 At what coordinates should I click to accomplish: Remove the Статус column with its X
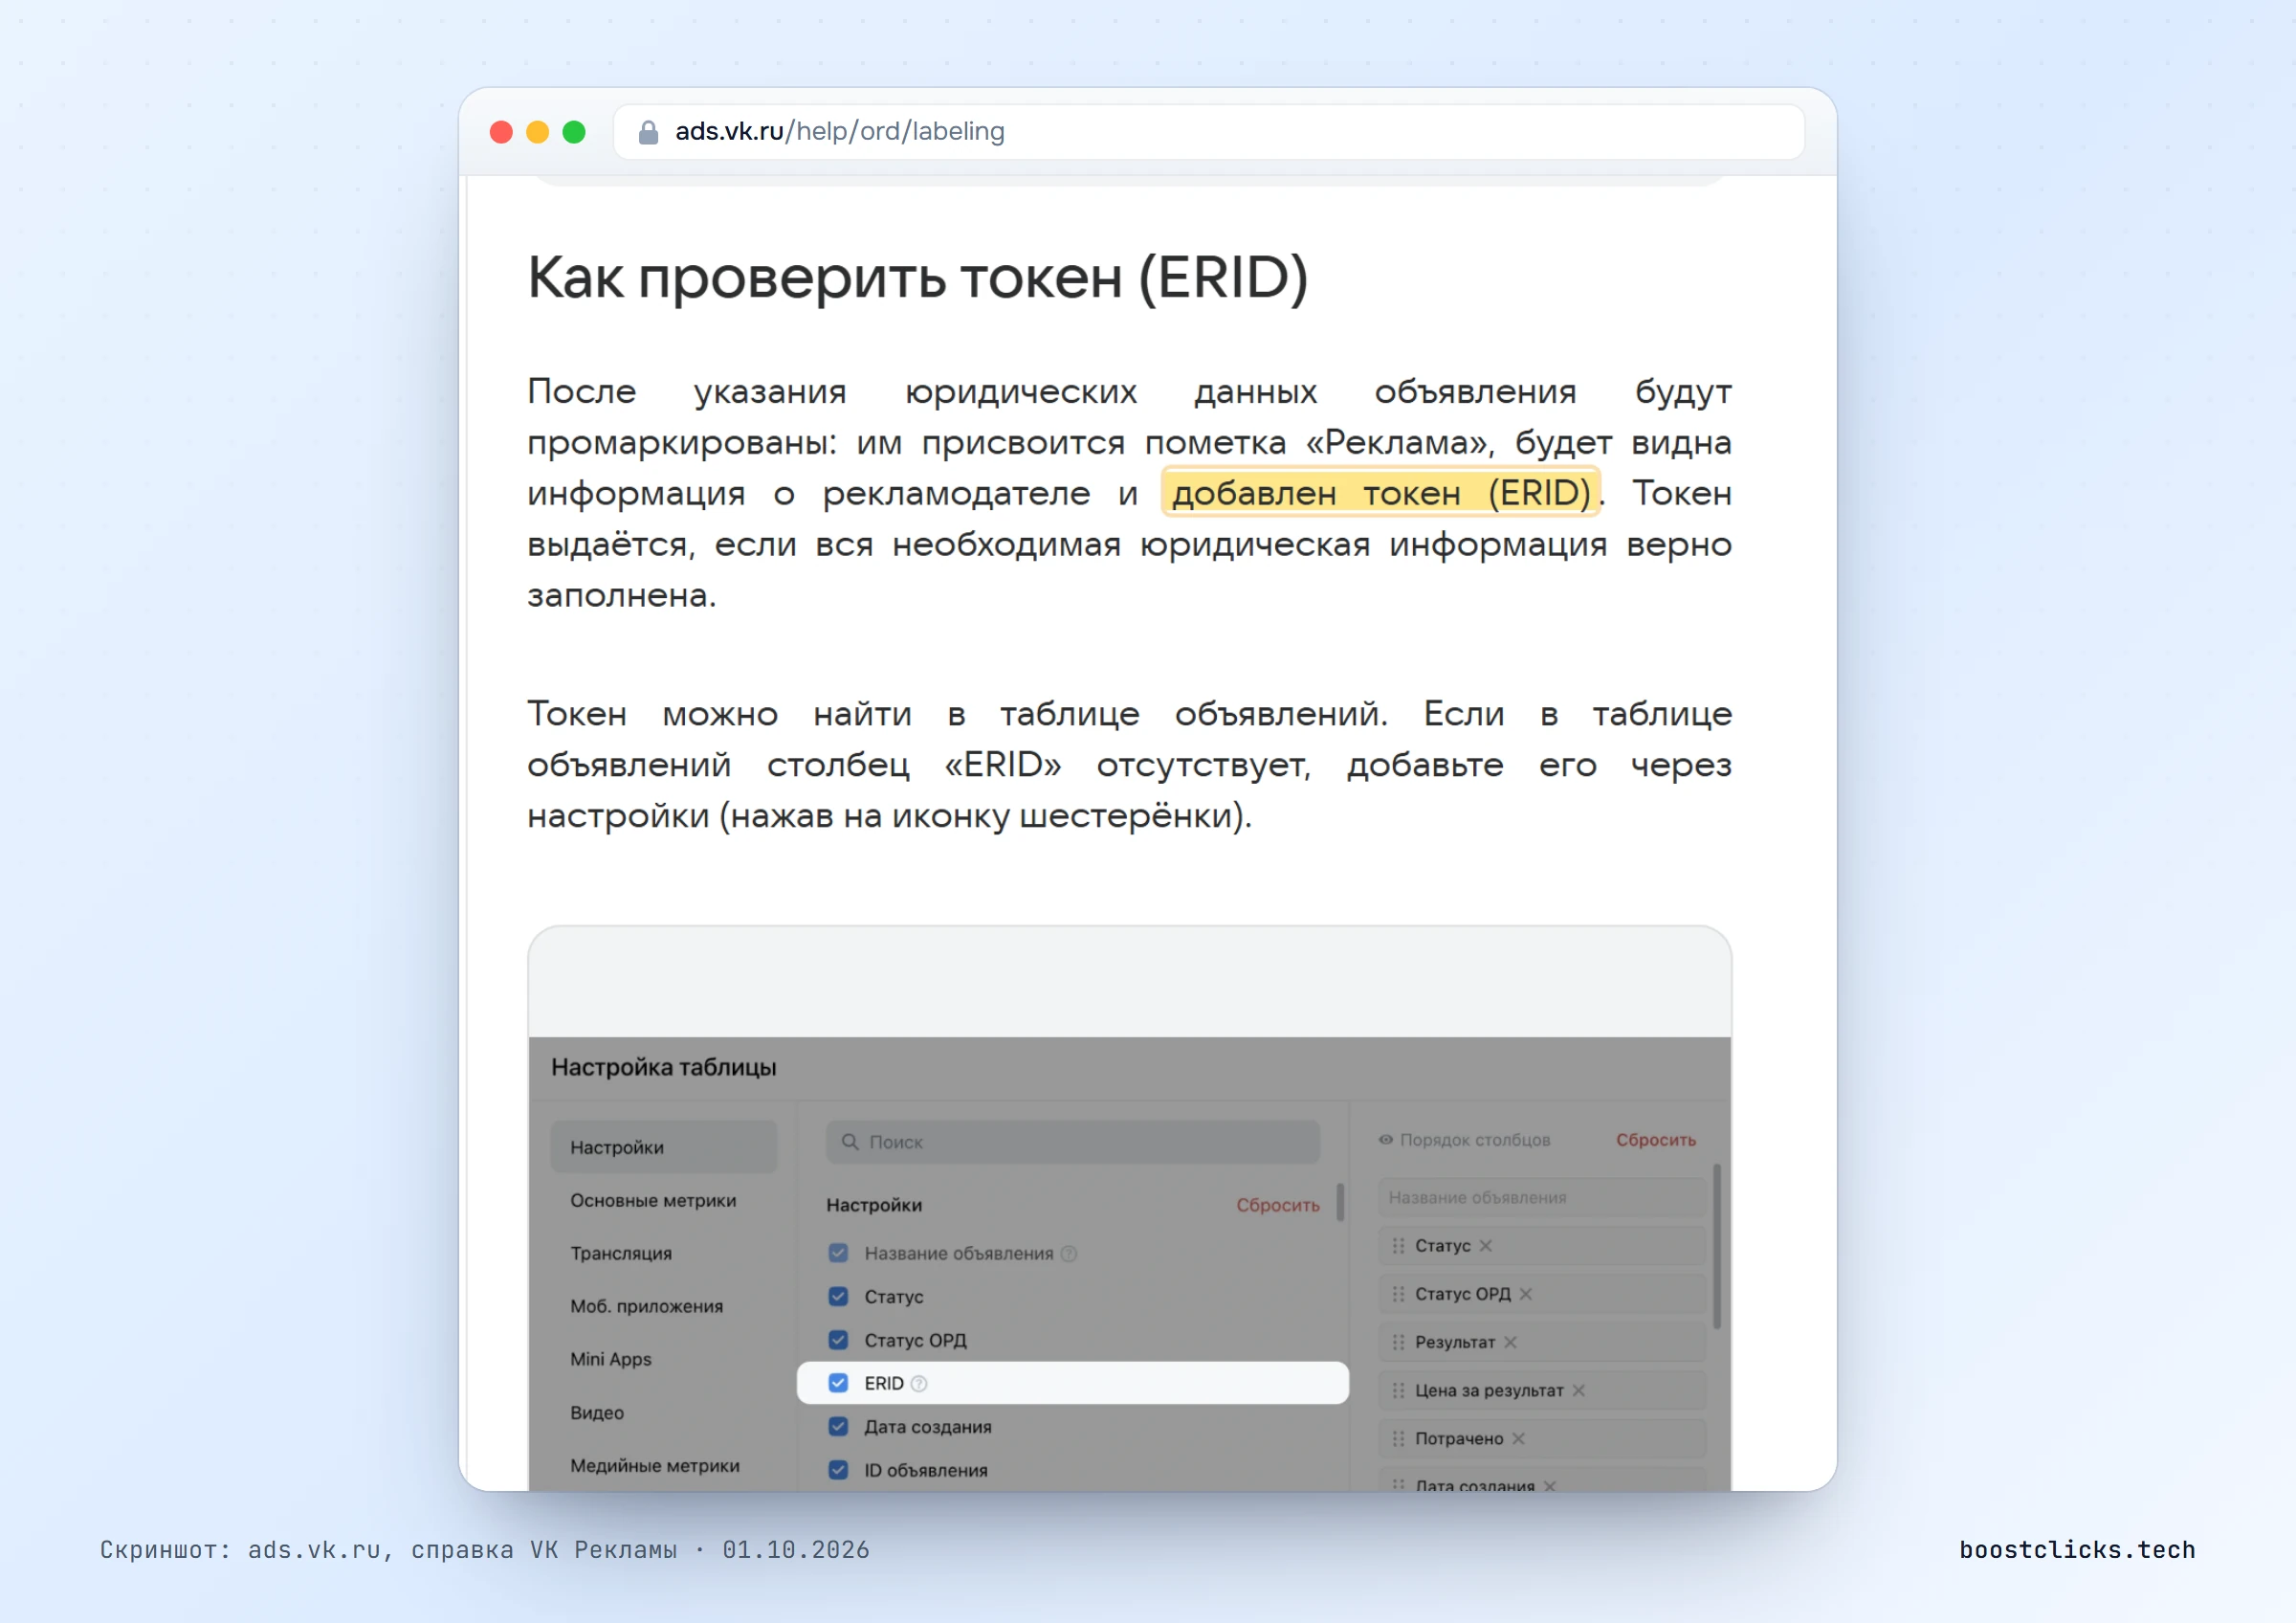[1485, 1245]
